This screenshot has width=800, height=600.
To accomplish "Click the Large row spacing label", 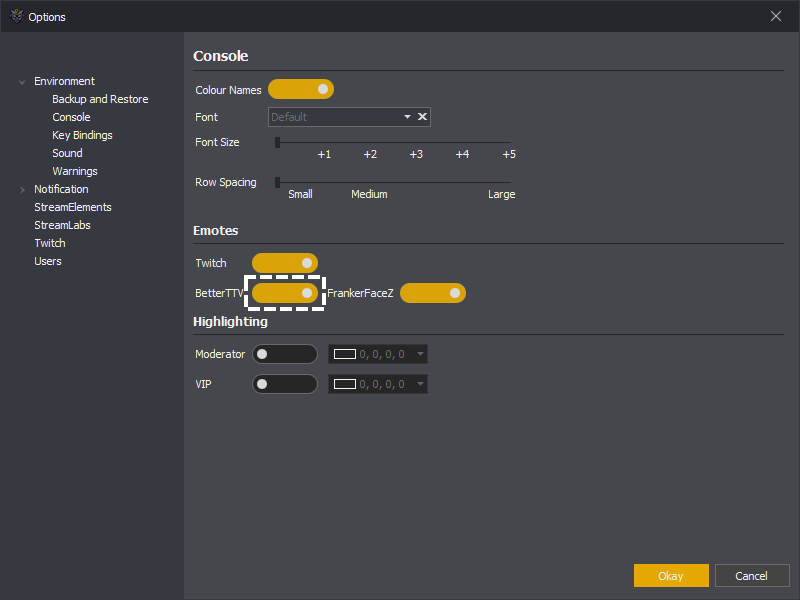I will coord(502,194).
